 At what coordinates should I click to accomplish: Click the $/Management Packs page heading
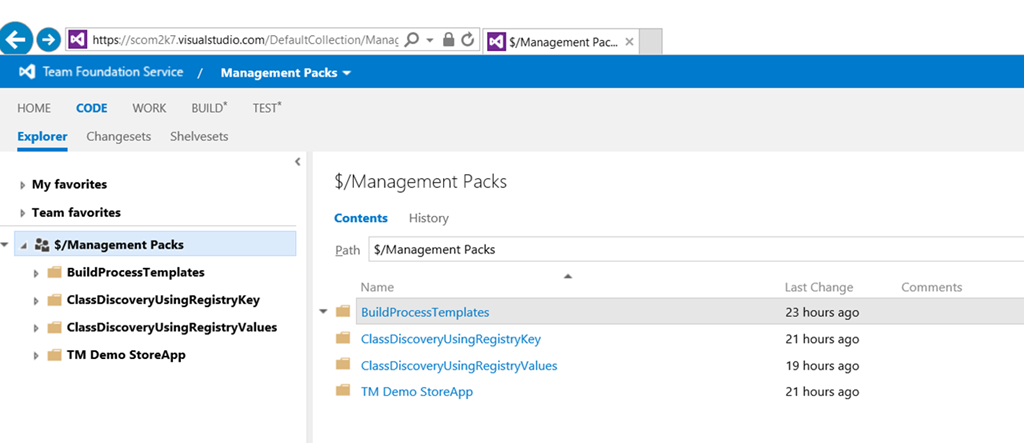point(420,182)
